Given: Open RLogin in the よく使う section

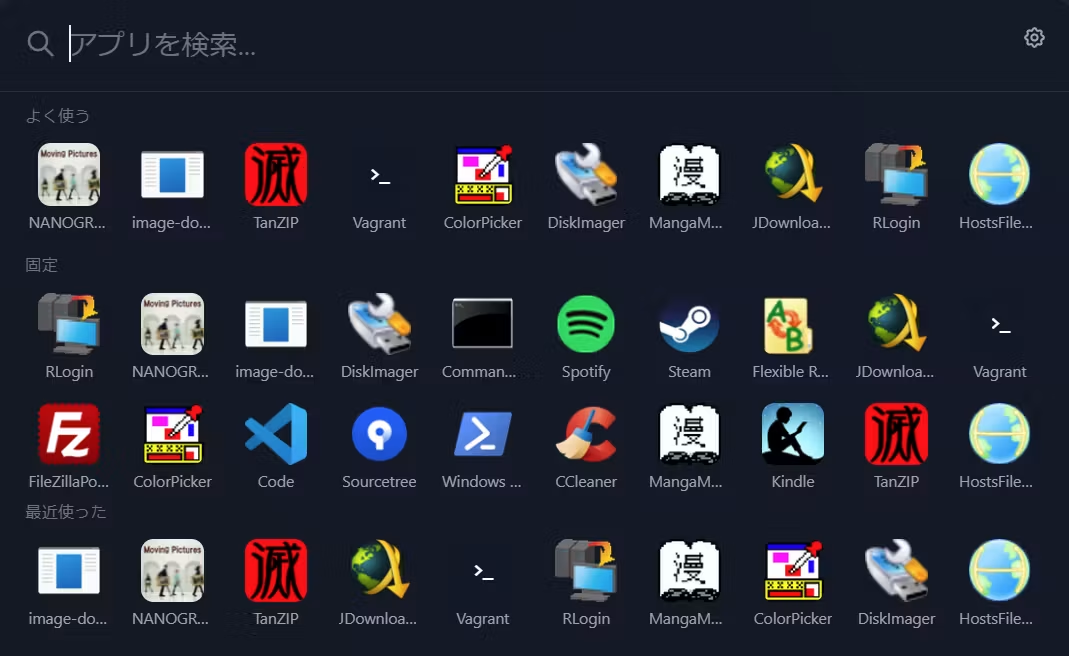Looking at the screenshot, I should (x=897, y=187).
